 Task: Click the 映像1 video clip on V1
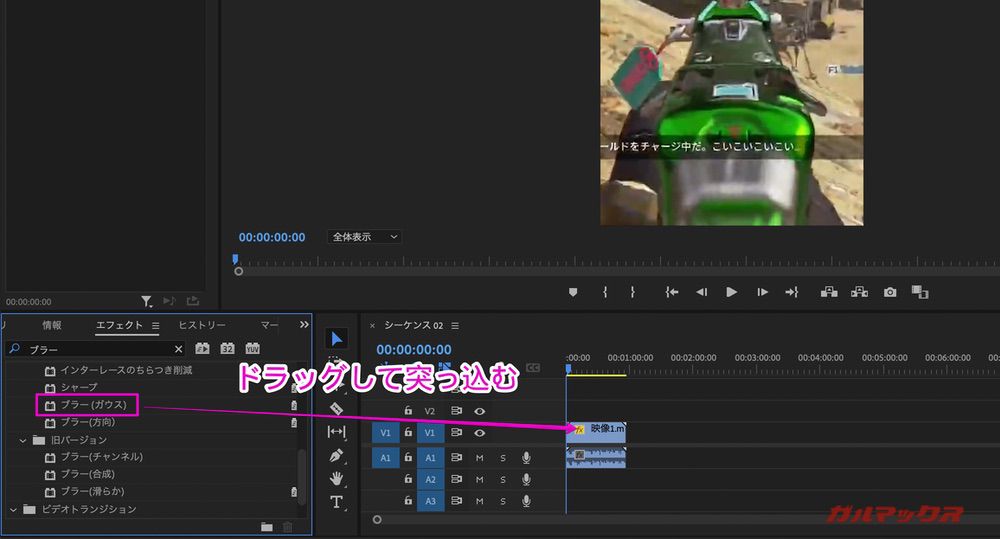tap(596, 432)
